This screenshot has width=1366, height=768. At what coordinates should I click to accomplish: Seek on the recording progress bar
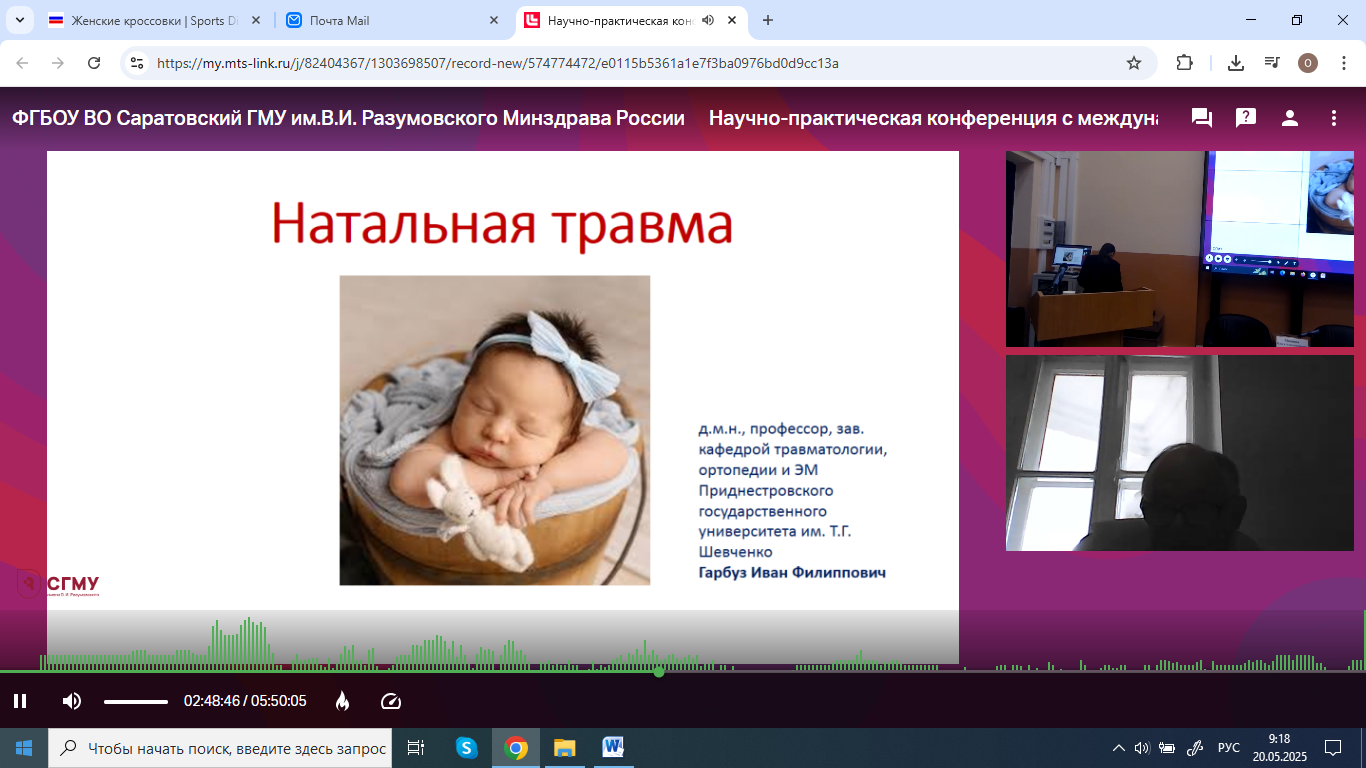(x=683, y=671)
